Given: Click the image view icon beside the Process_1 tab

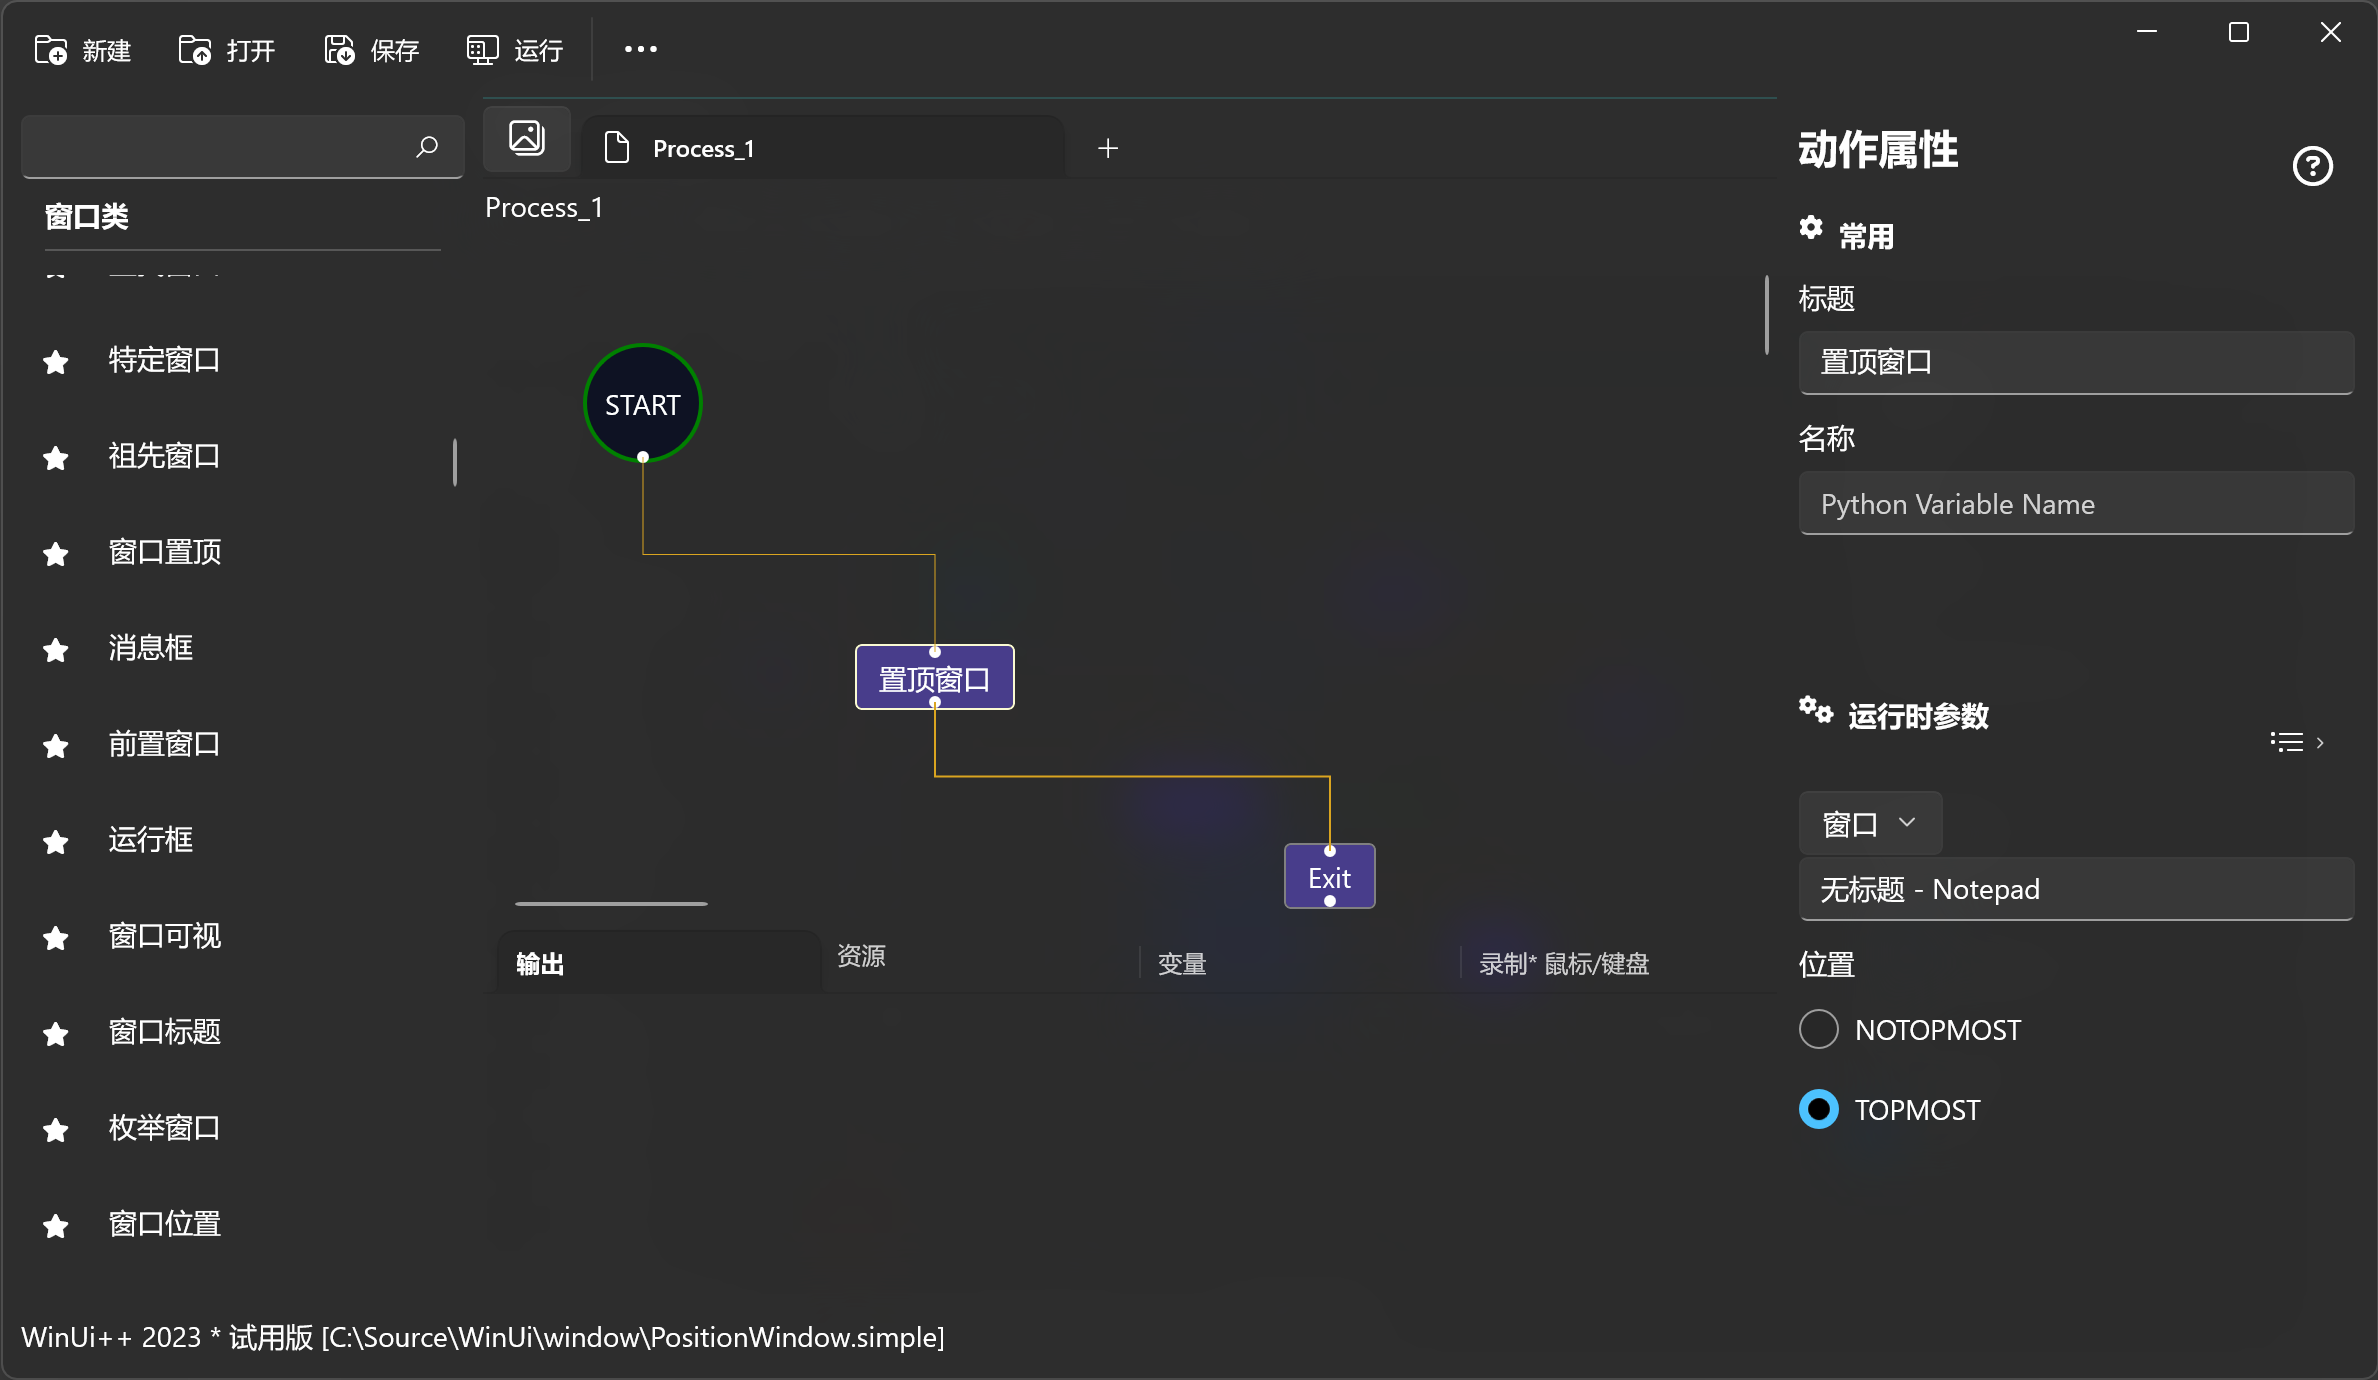Looking at the screenshot, I should (526, 138).
